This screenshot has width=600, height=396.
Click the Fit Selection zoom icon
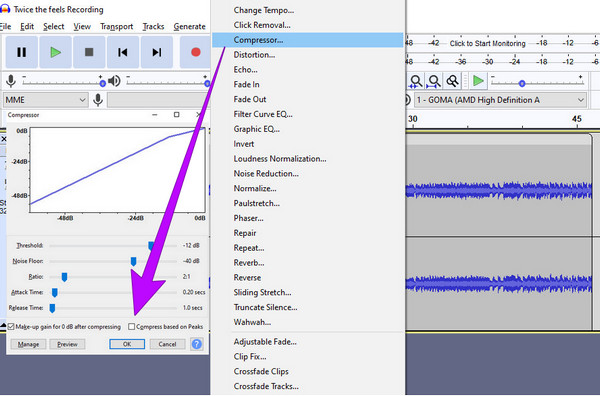tap(416, 81)
